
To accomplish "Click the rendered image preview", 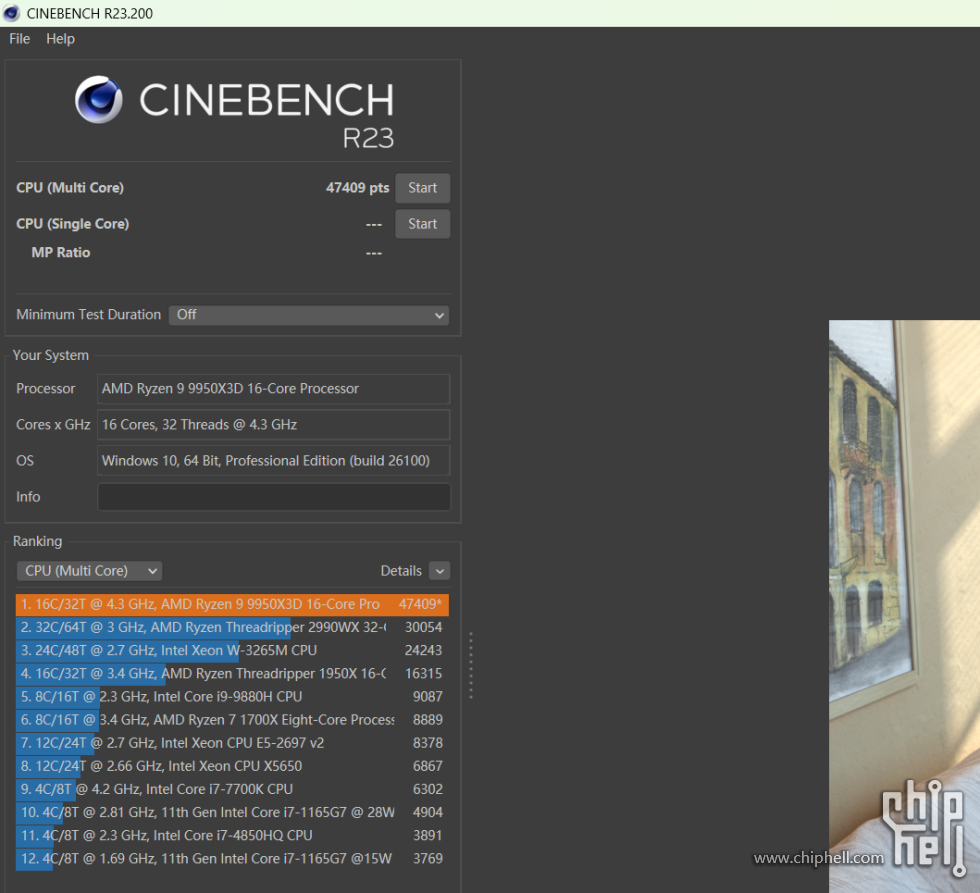I will 904,606.
